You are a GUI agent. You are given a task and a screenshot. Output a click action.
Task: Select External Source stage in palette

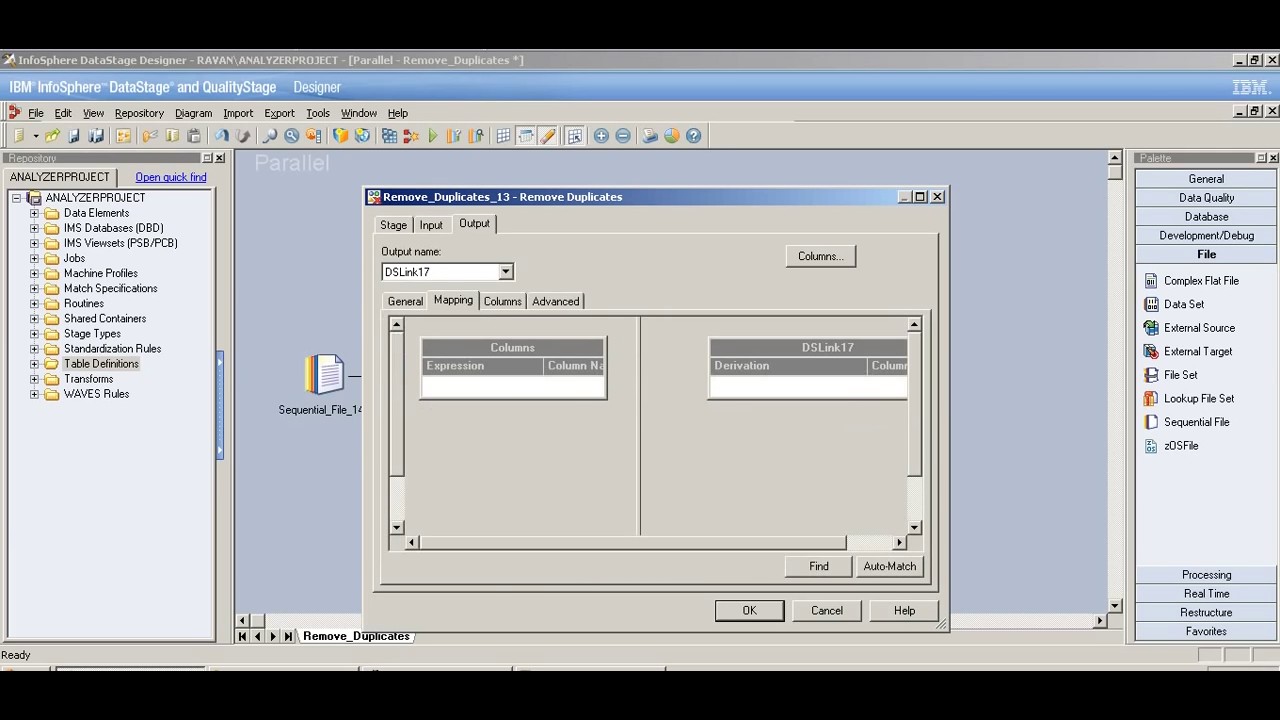tap(1189, 328)
